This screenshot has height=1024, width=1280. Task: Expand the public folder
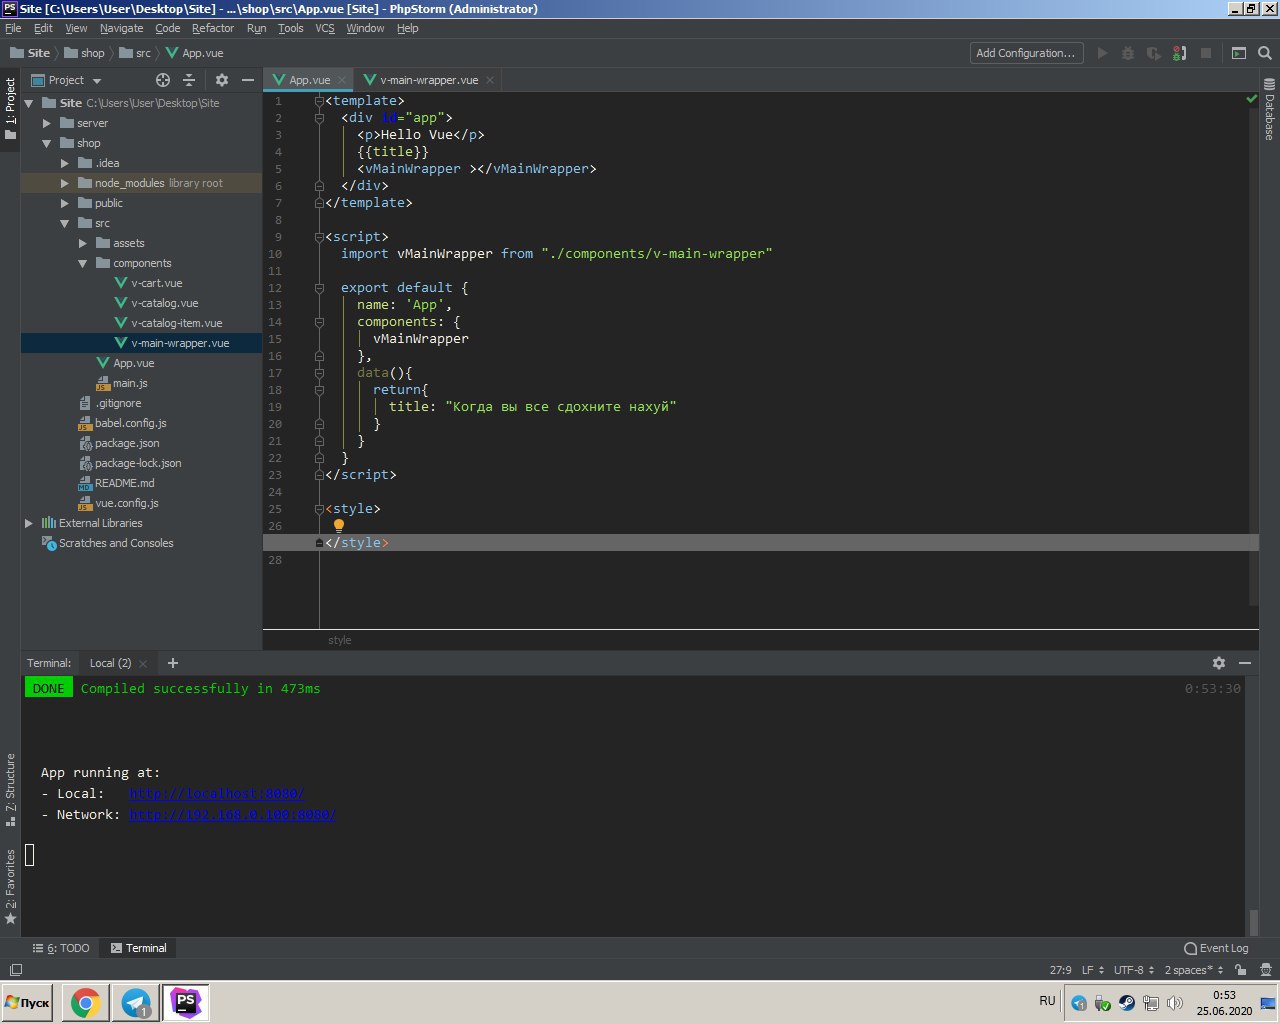pos(65,203)
